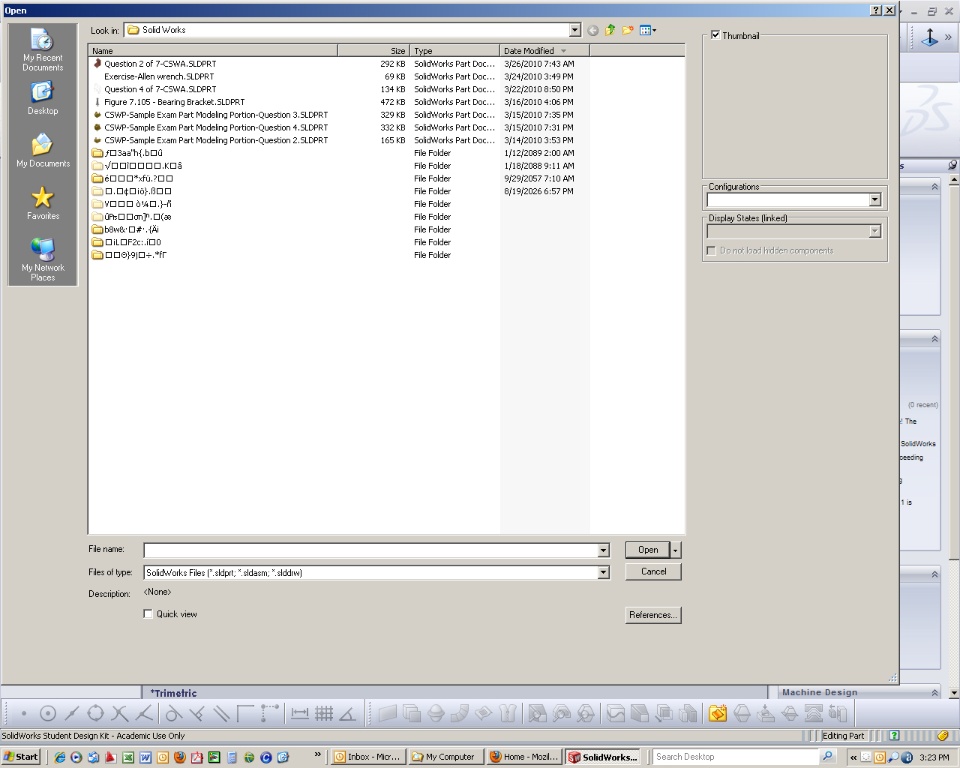Switch to Home - Mozilla Firefox taskbar button
Screen dimensions: 960x768
pos(524,757)
